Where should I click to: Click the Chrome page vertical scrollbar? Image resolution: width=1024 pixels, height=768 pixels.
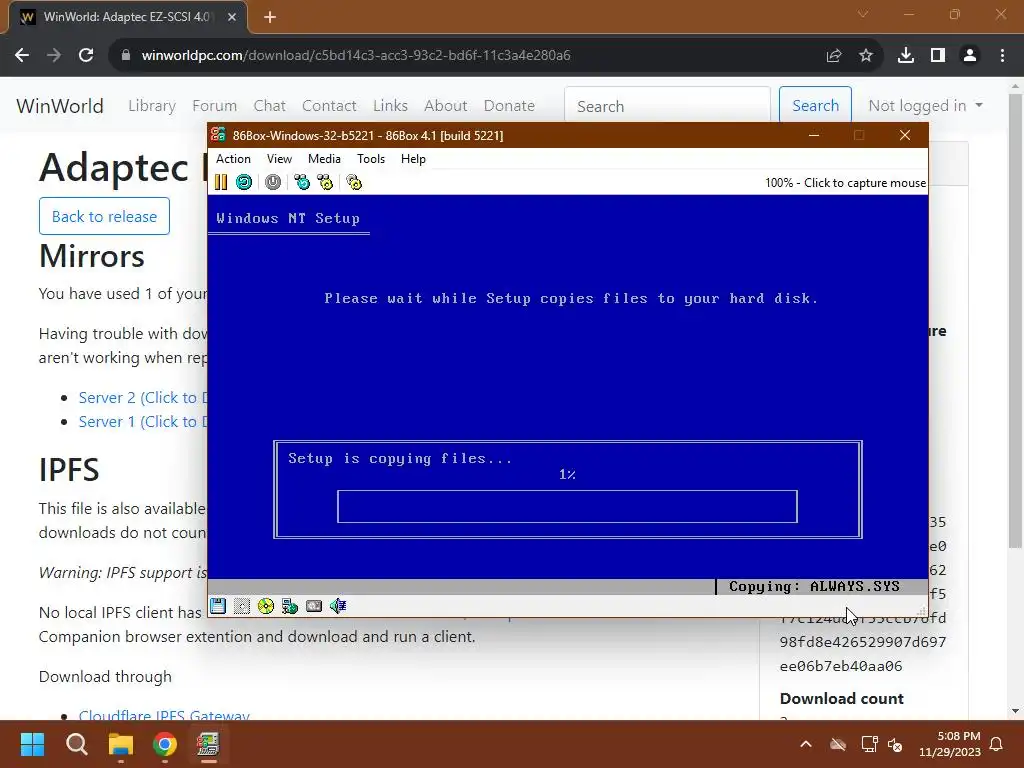1015,320
